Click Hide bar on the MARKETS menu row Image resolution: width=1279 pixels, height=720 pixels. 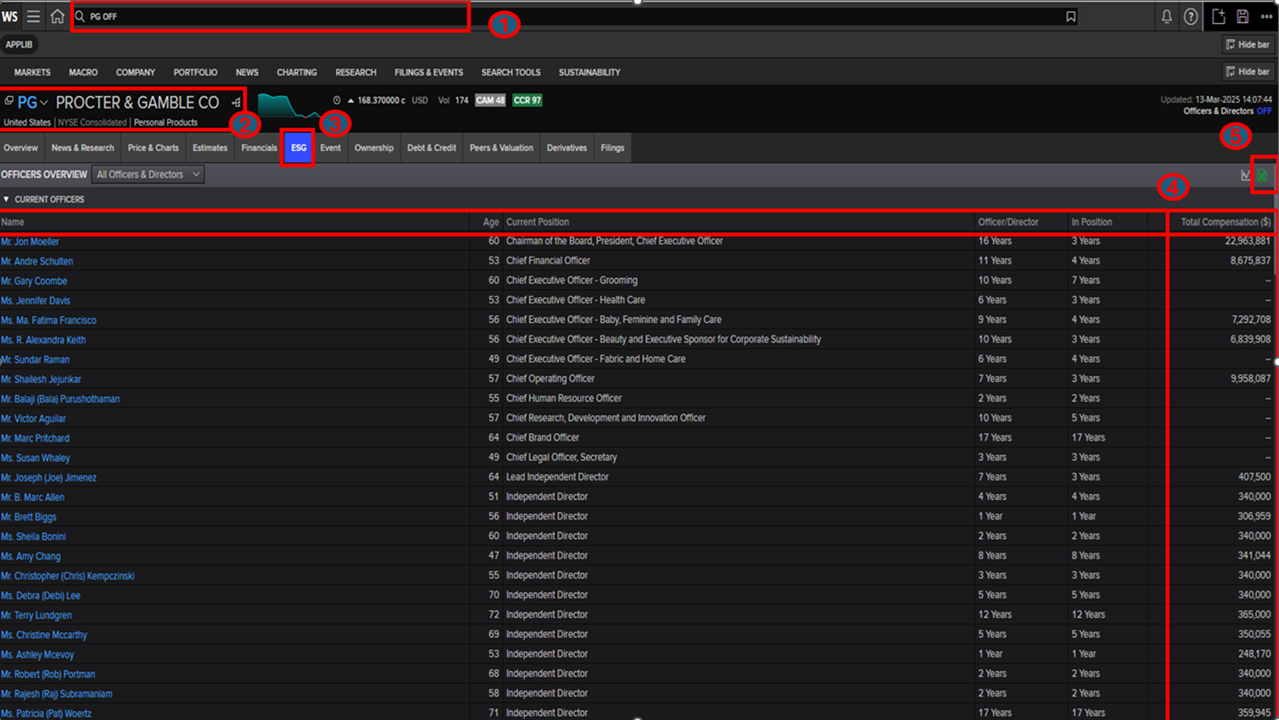click(x=1248, y=72)
